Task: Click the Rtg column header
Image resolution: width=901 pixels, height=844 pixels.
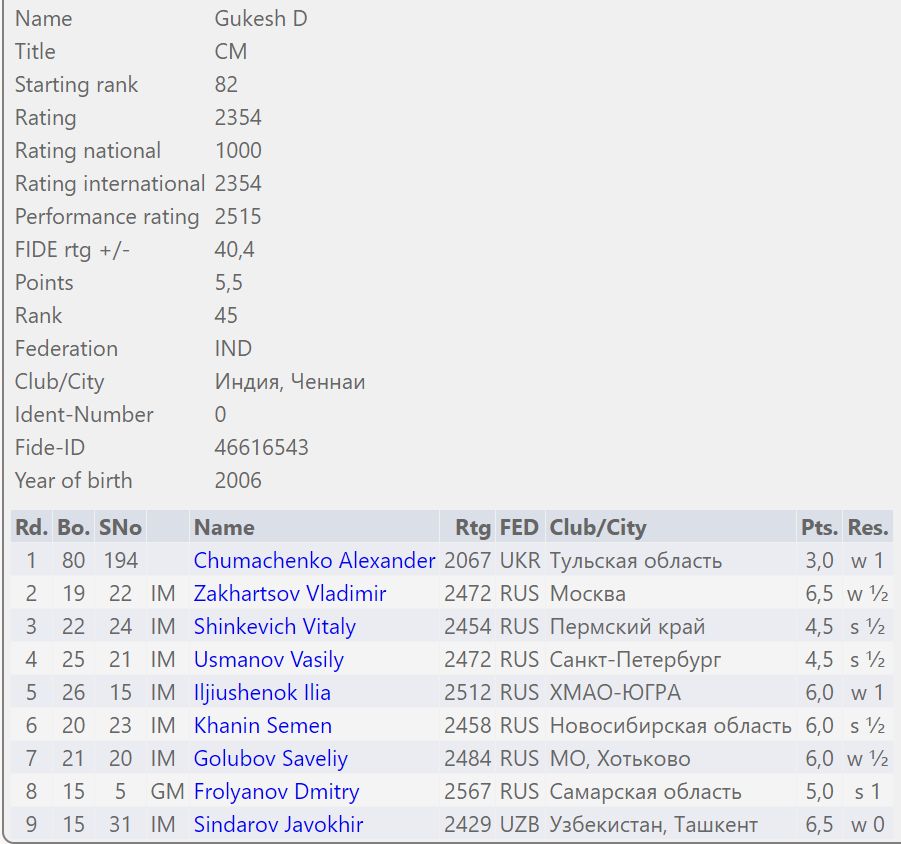Action: 473,527
